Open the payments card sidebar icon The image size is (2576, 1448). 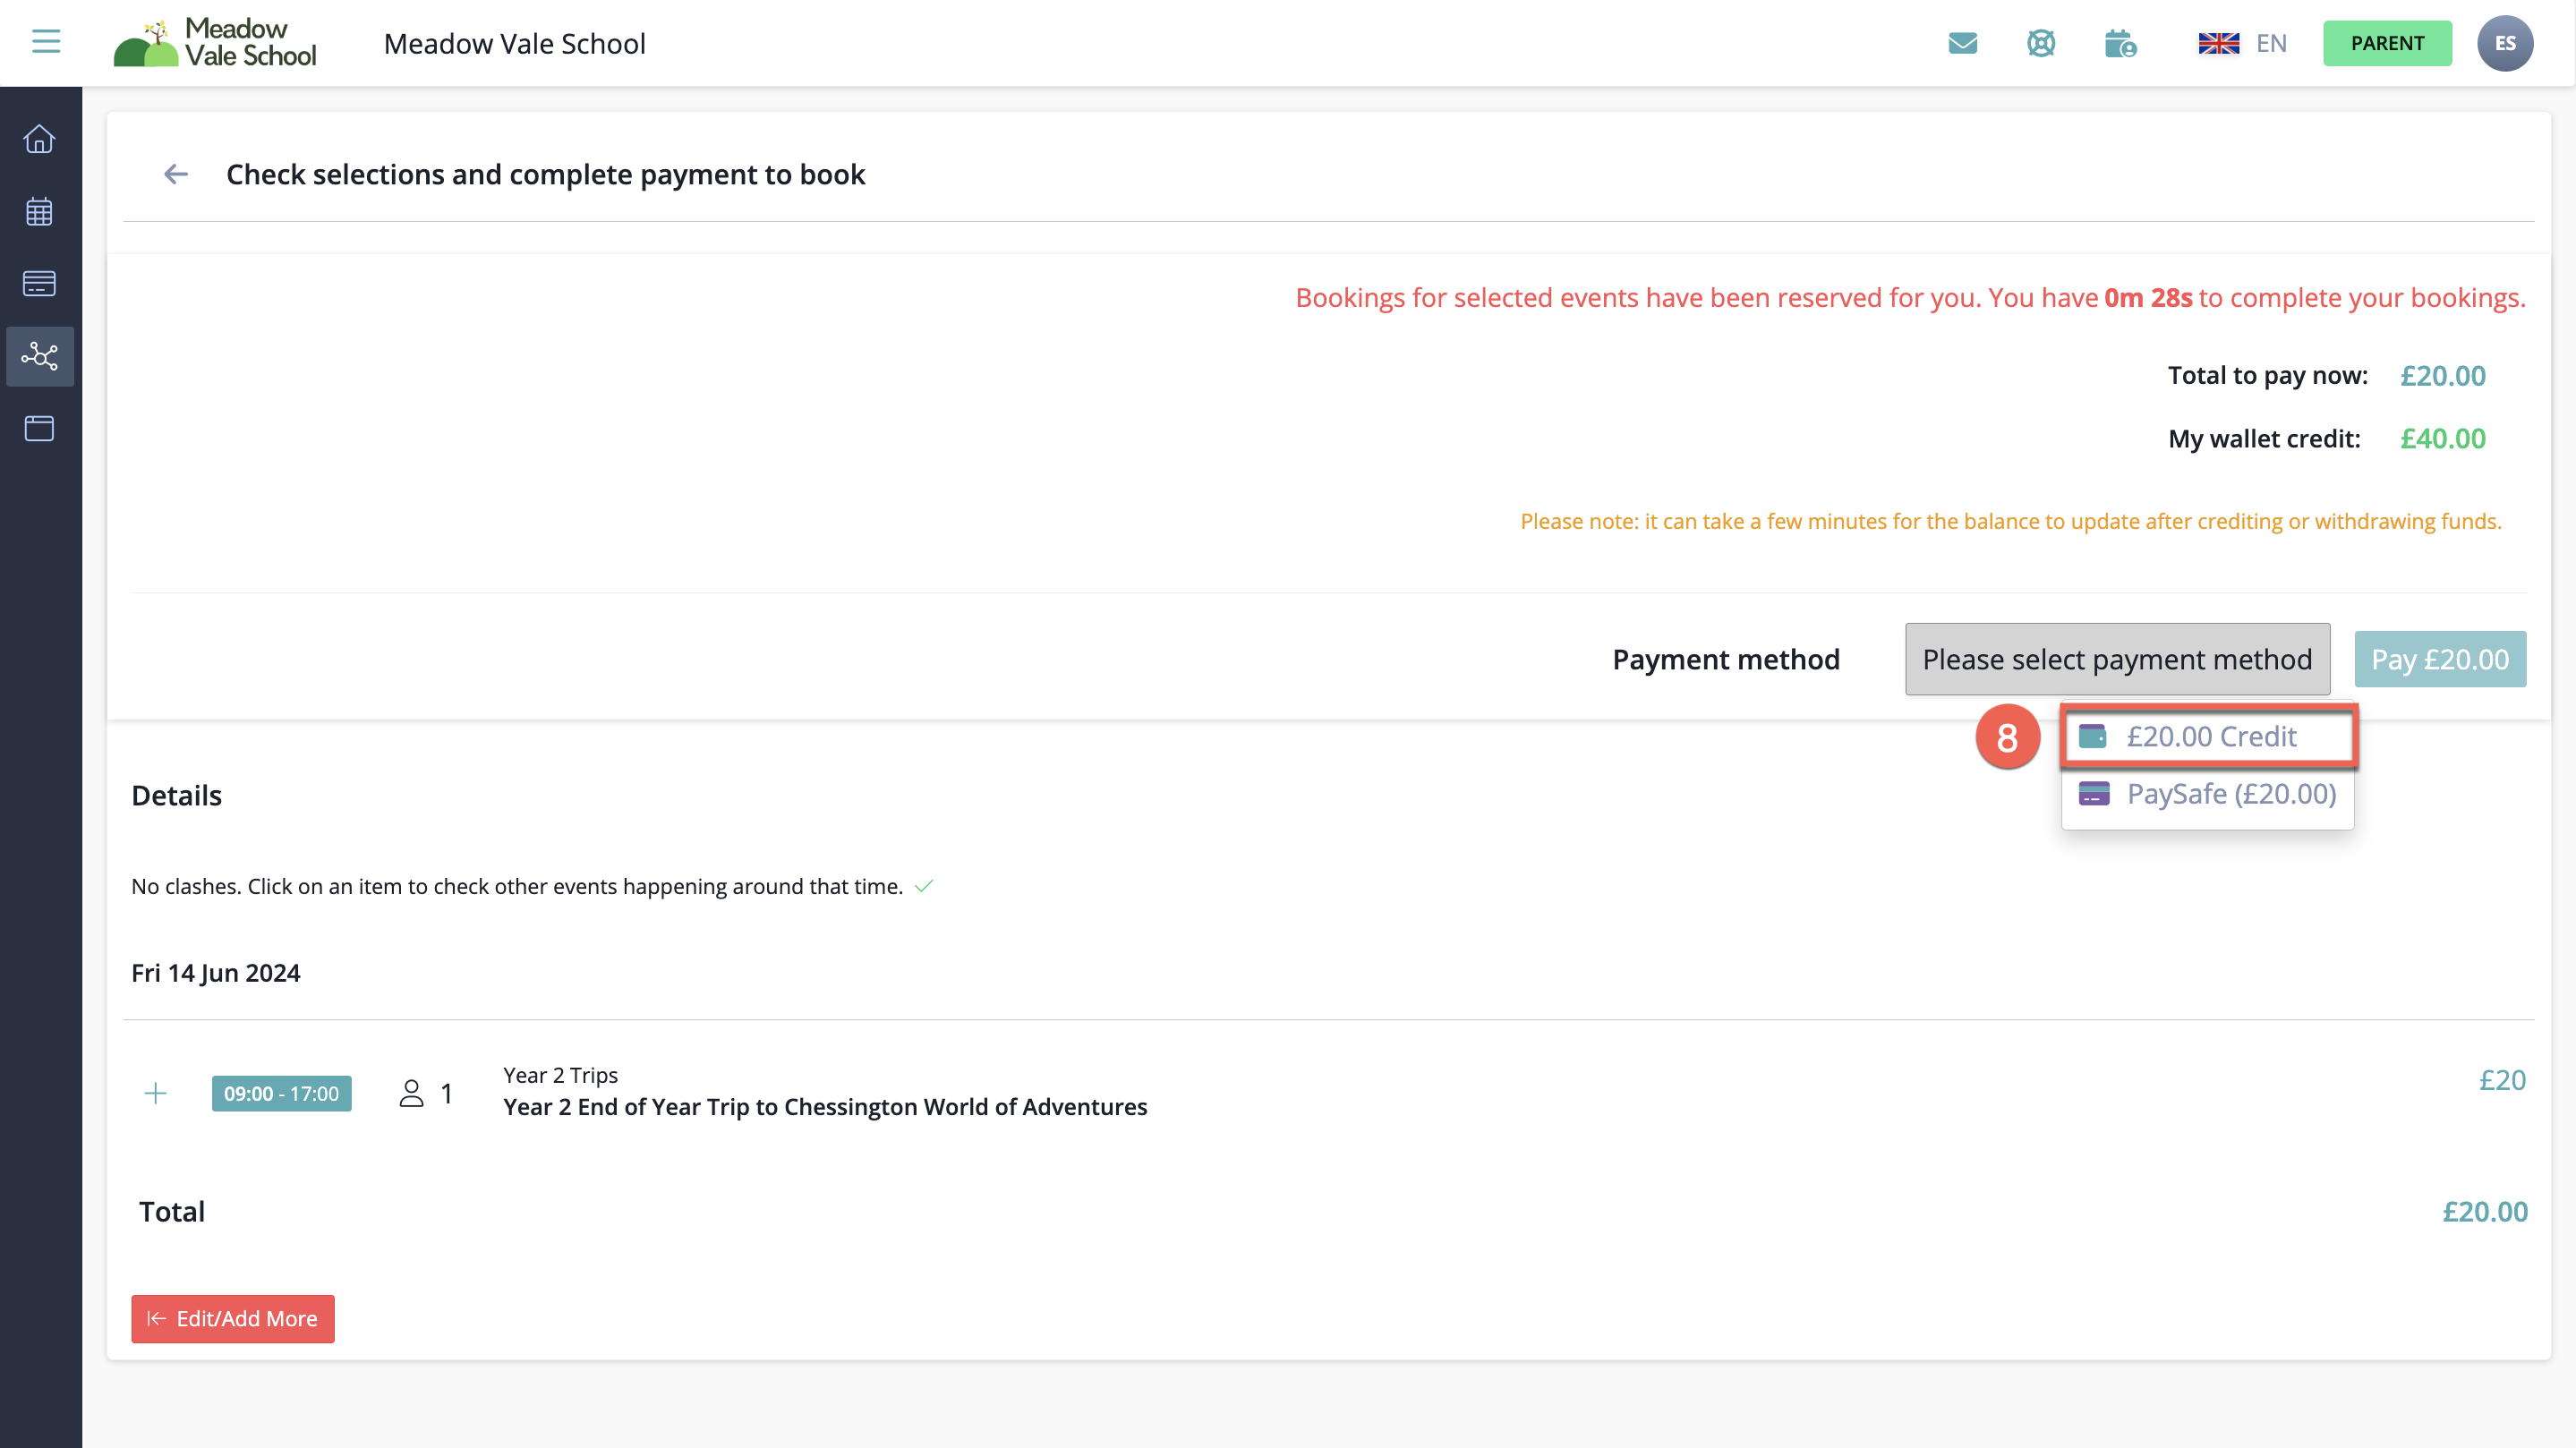[x=39, y=284]
